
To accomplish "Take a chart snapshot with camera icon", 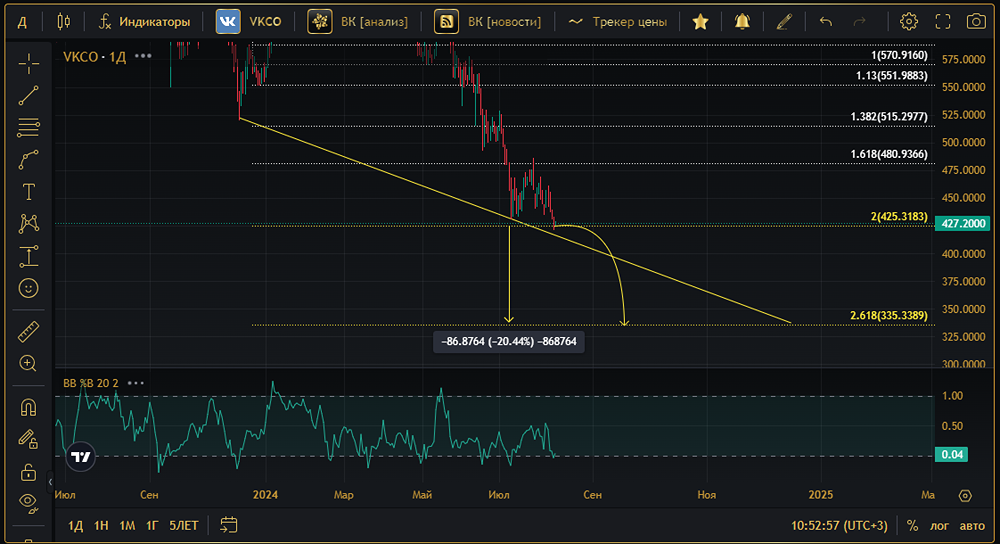I will (975, 21).
